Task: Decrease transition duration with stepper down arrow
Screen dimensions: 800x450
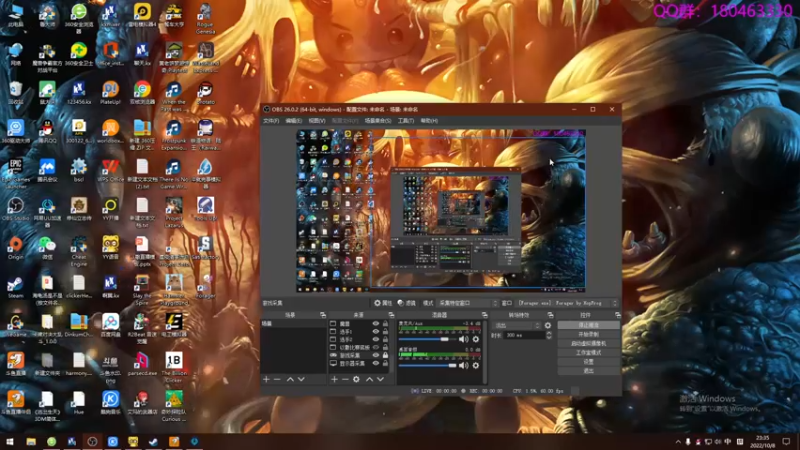Action: pos(549,337)
